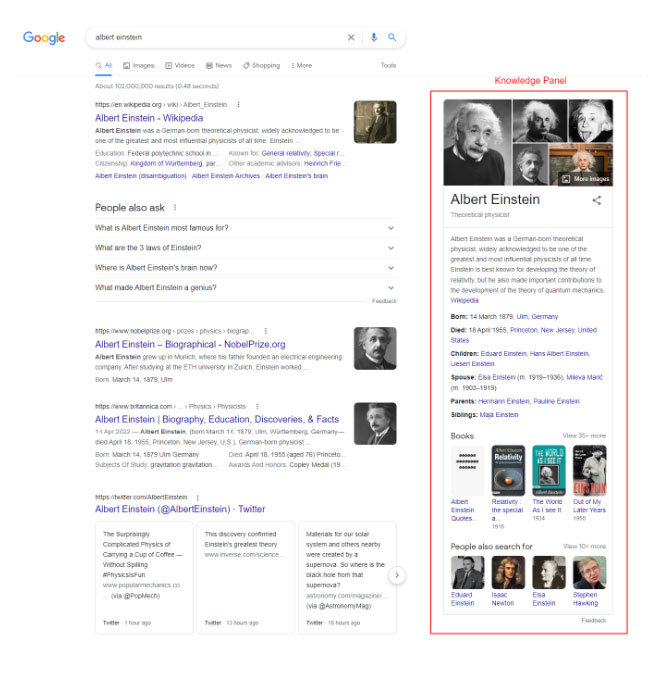The image size is (665, 675).
Task: Expand 'What is Albert Einstein most famous for?'
Action: [x=245, y=228]
